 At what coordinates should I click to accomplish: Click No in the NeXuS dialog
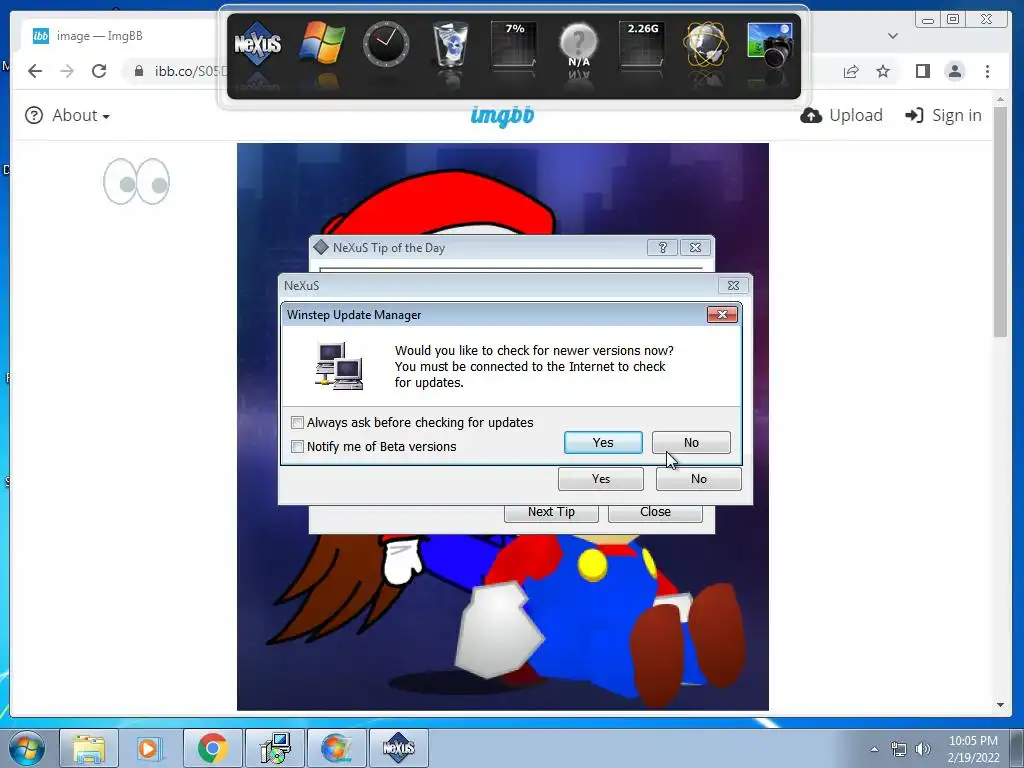pos(698,479)
